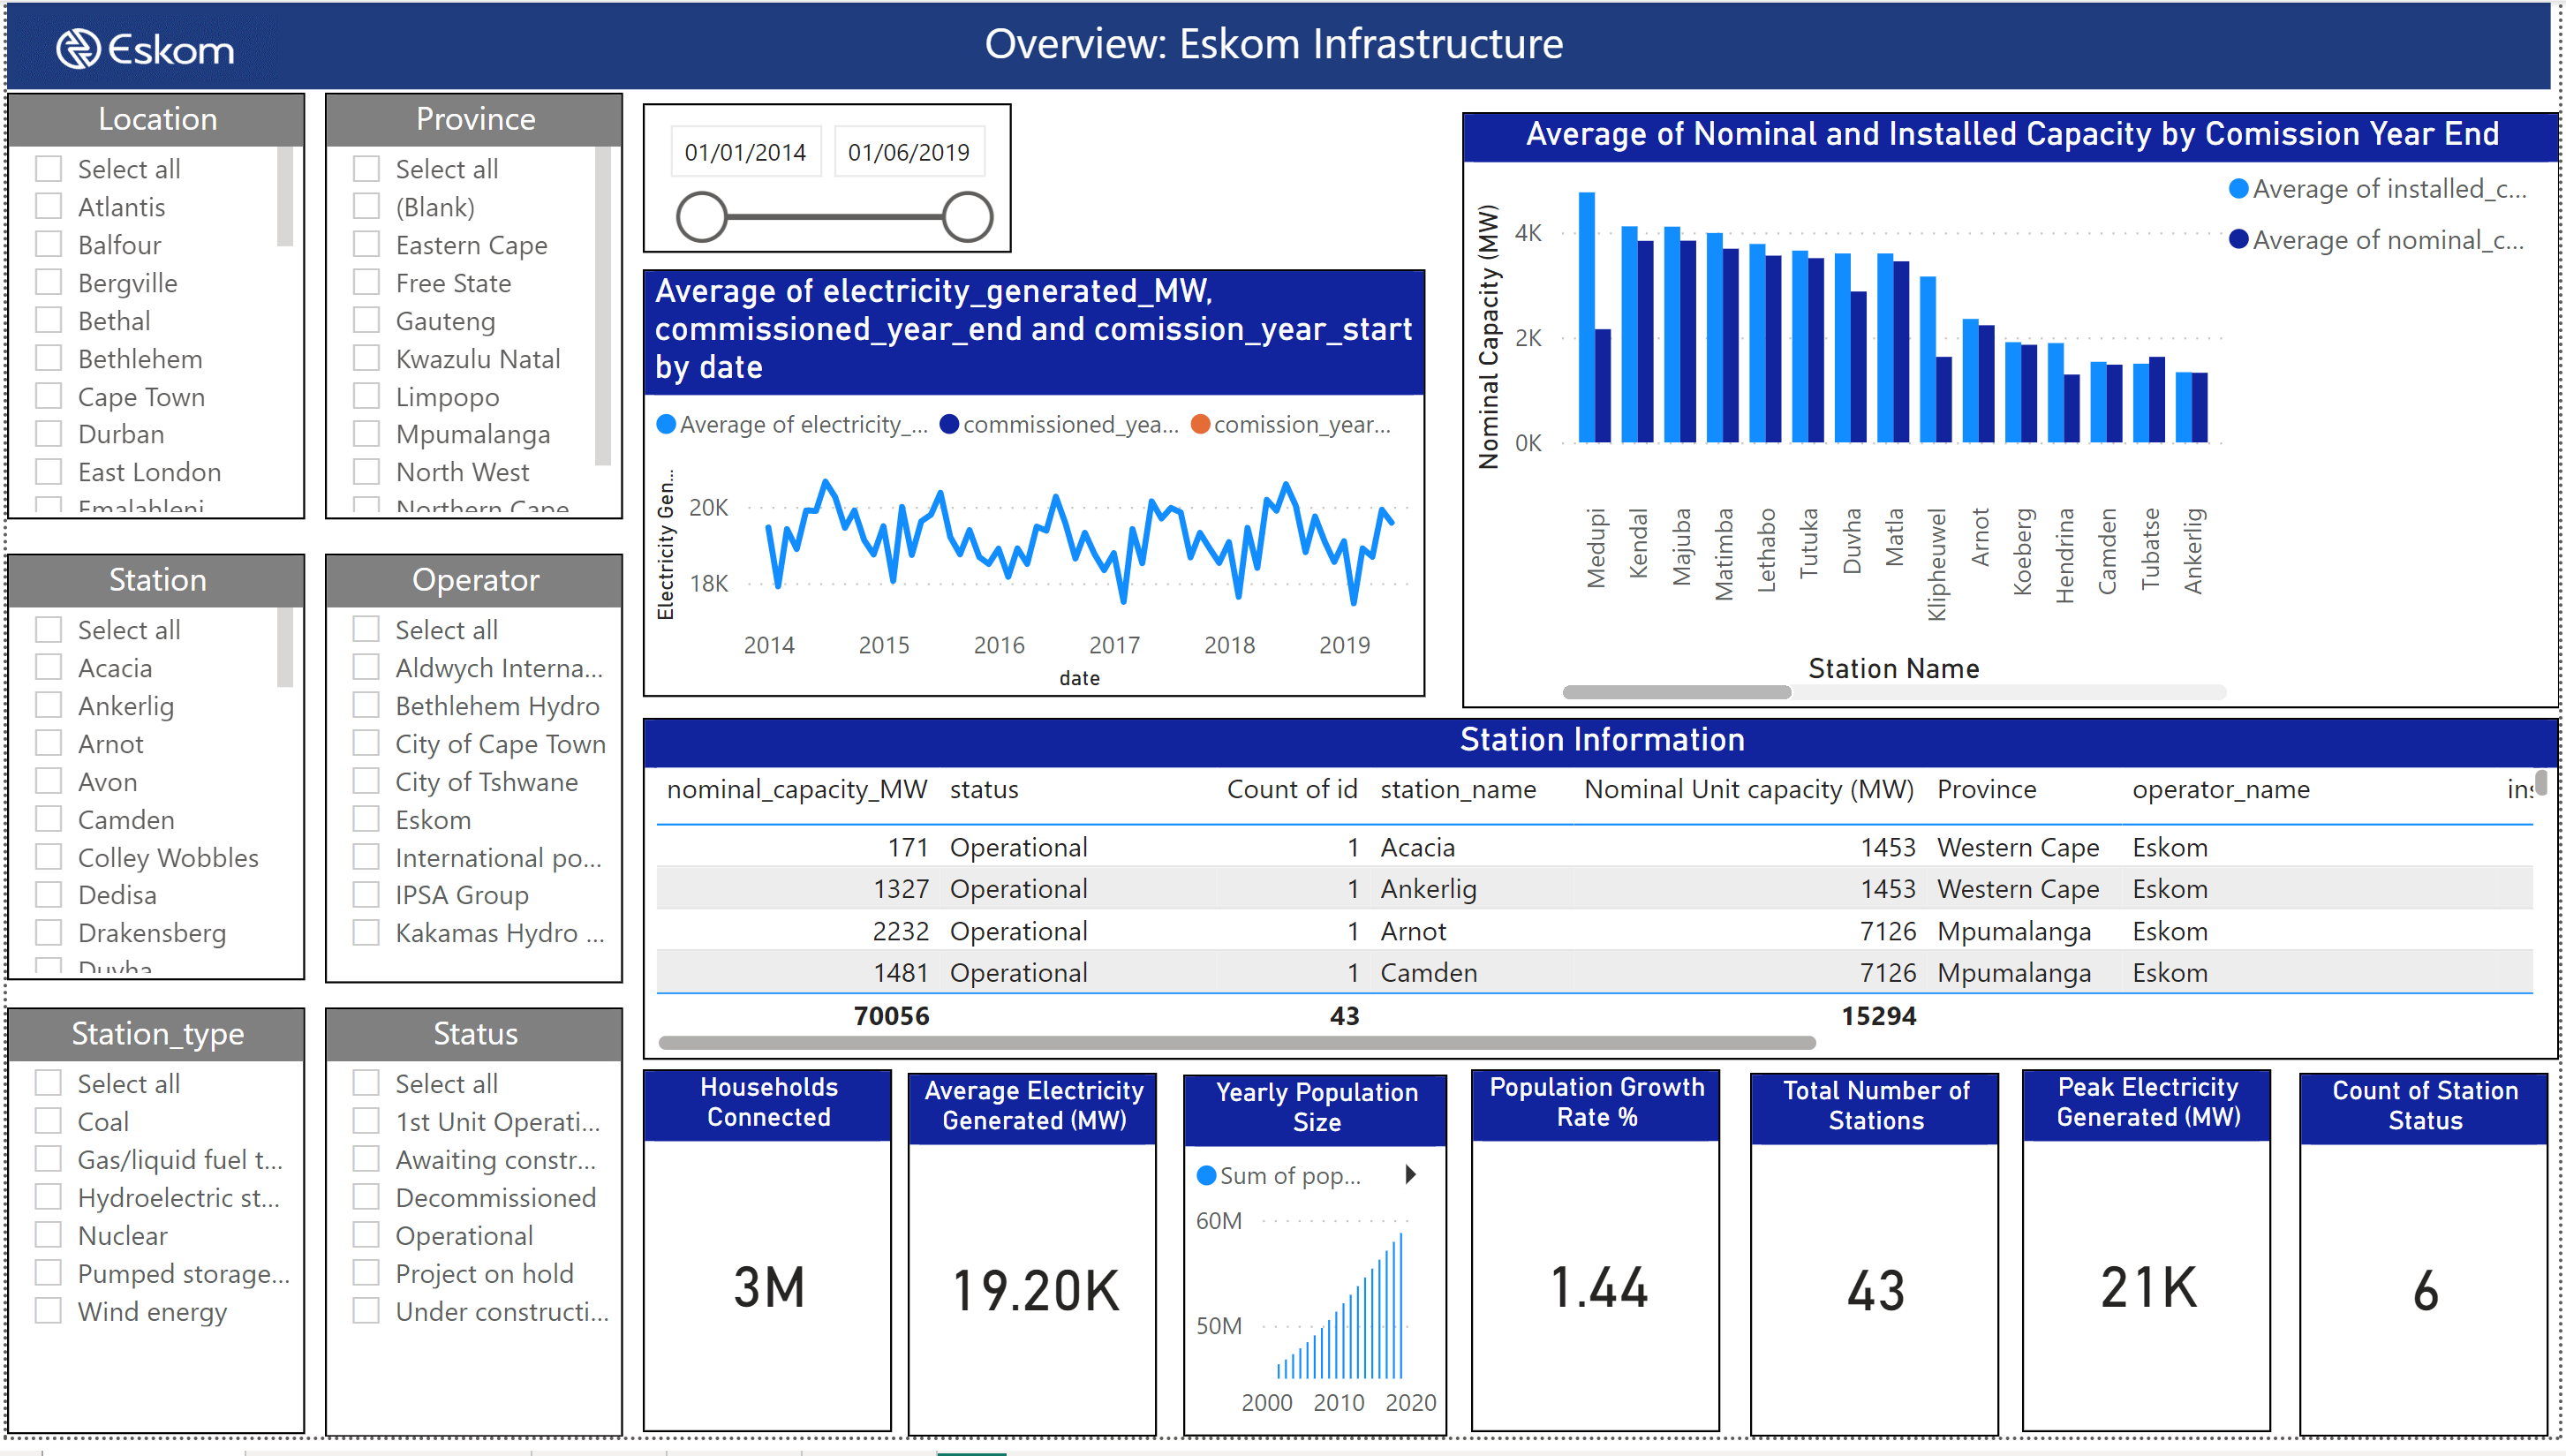Image resolution: width=2566 pixels, height=1456 pixels.
Task: Click the orange 'comission_year...' legend marker
Action: [1200, 425]
